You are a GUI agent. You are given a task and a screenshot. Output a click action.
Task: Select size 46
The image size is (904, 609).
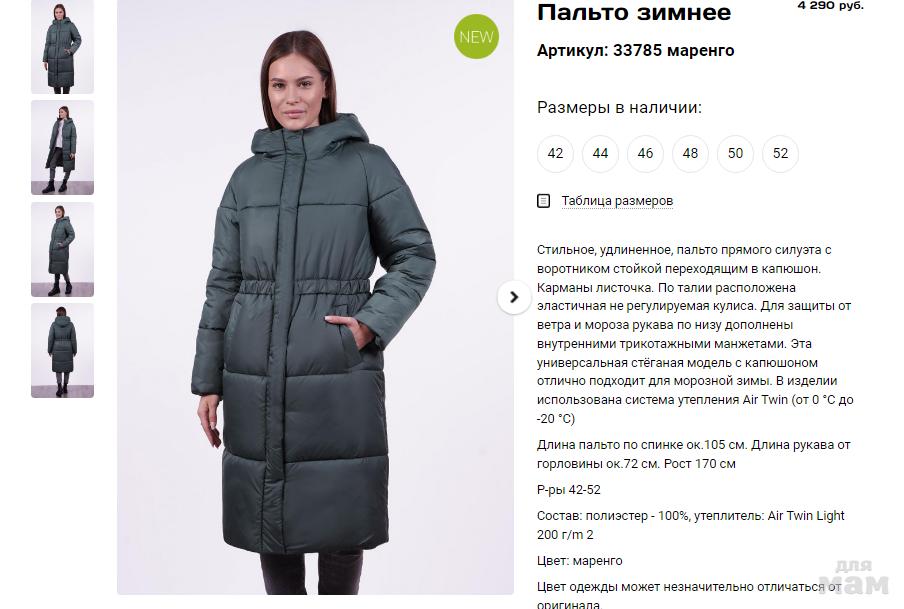coord(645,153)
